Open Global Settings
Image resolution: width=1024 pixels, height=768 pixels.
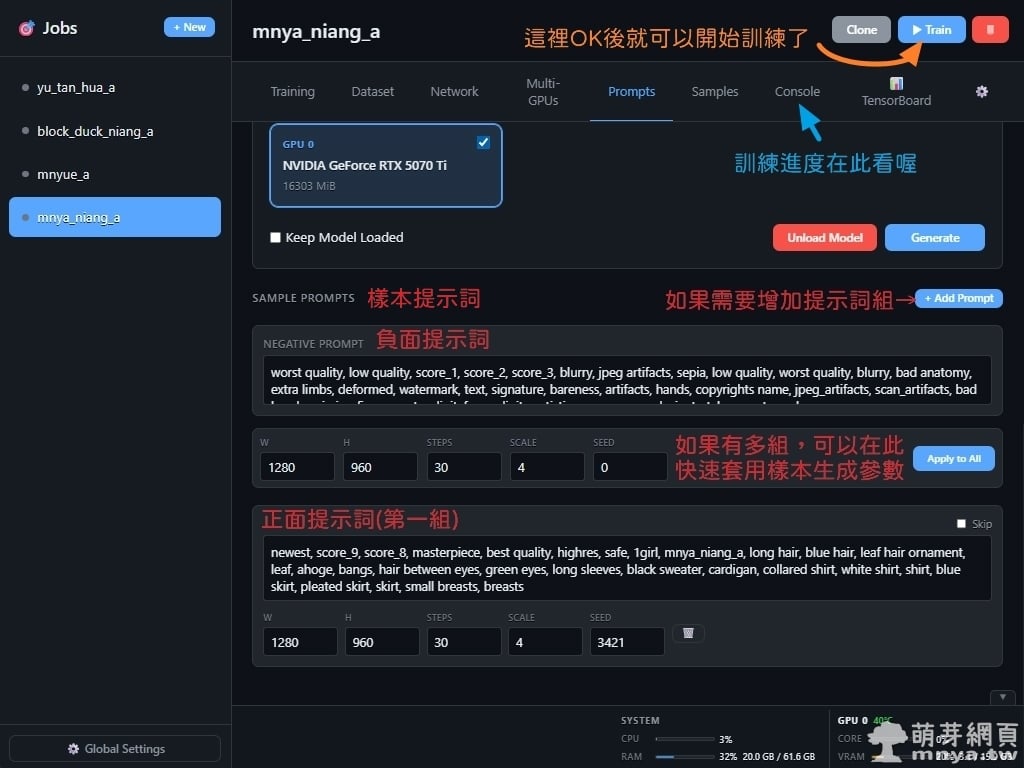tap(115, 749)
